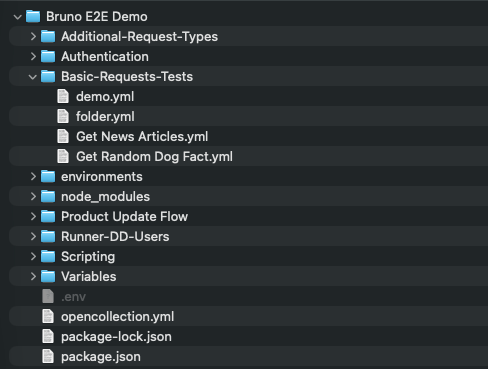488x369 pixels.
Task: Click the environments folder icon
Action: tap(48, 176)
